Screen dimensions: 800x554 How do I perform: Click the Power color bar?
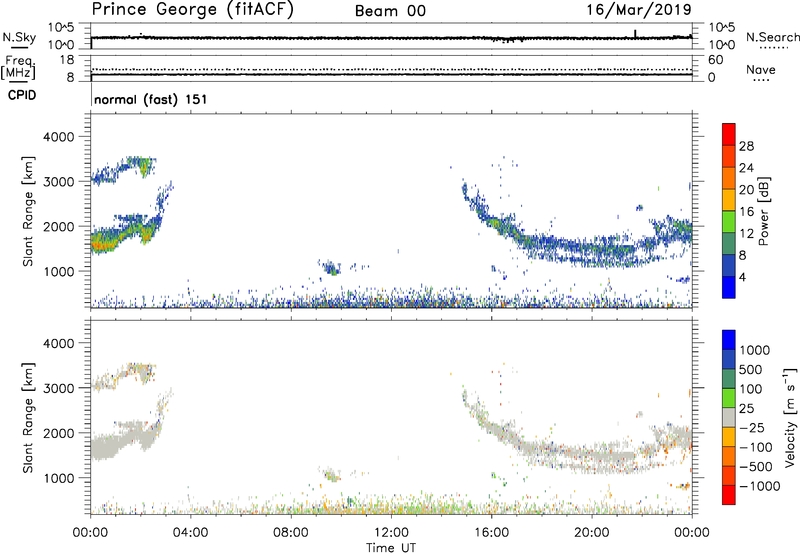pos(729,211)
